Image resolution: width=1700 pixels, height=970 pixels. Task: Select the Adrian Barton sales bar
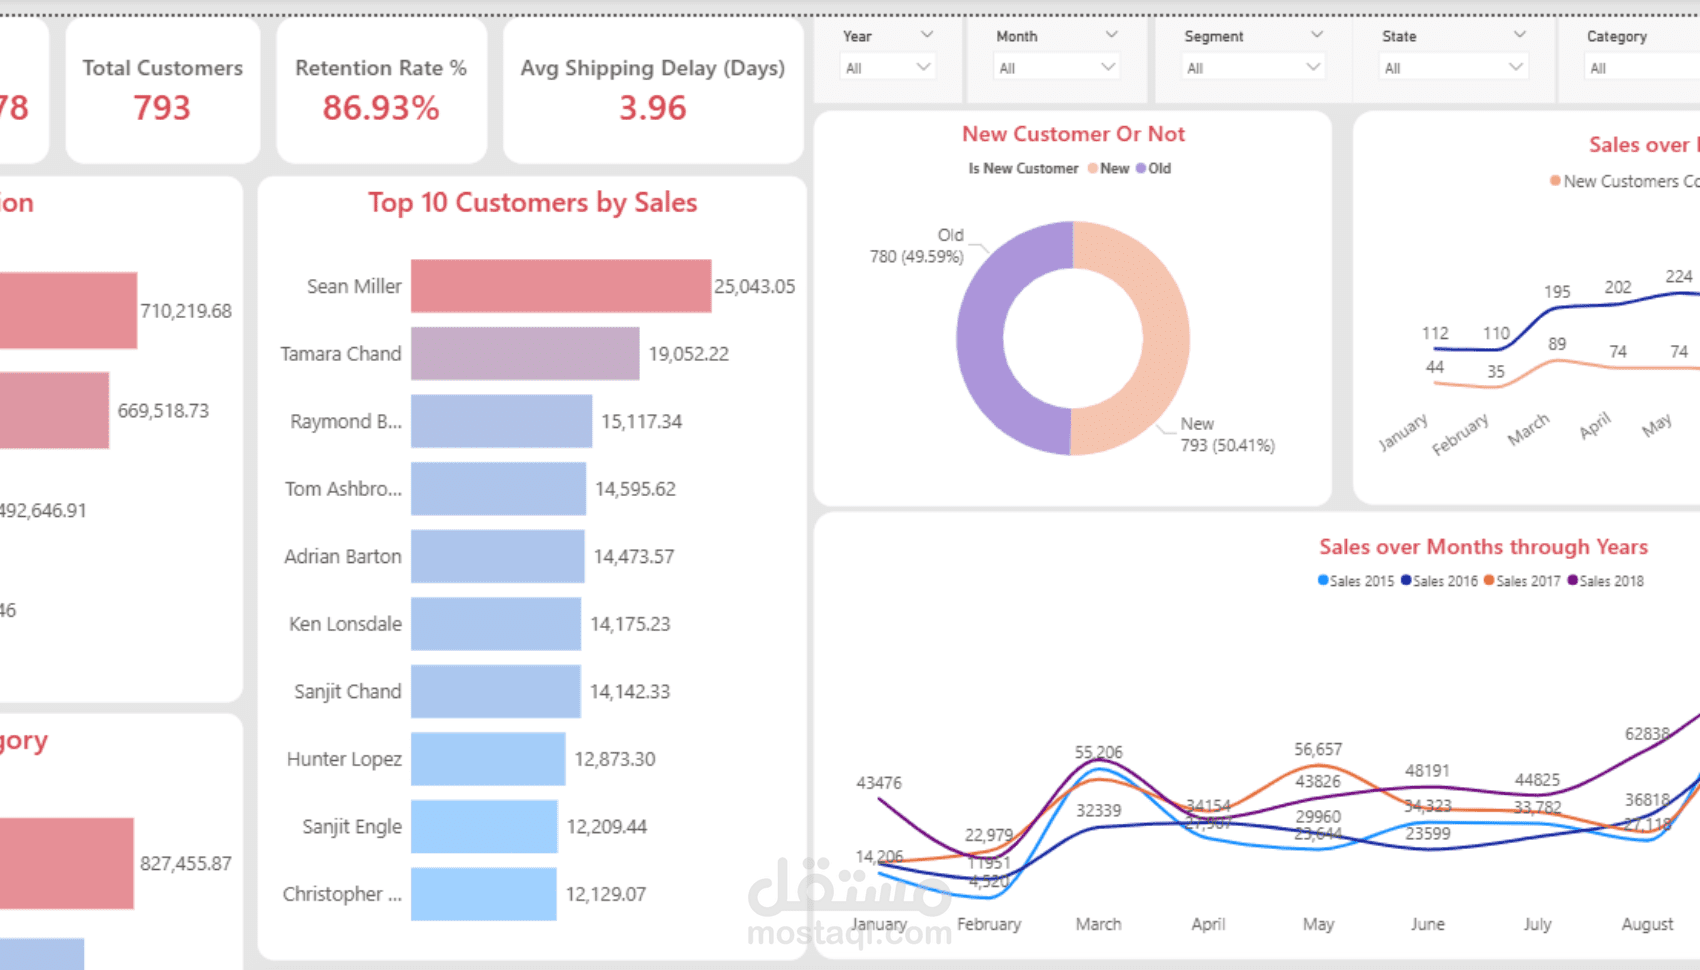(497, 556)
